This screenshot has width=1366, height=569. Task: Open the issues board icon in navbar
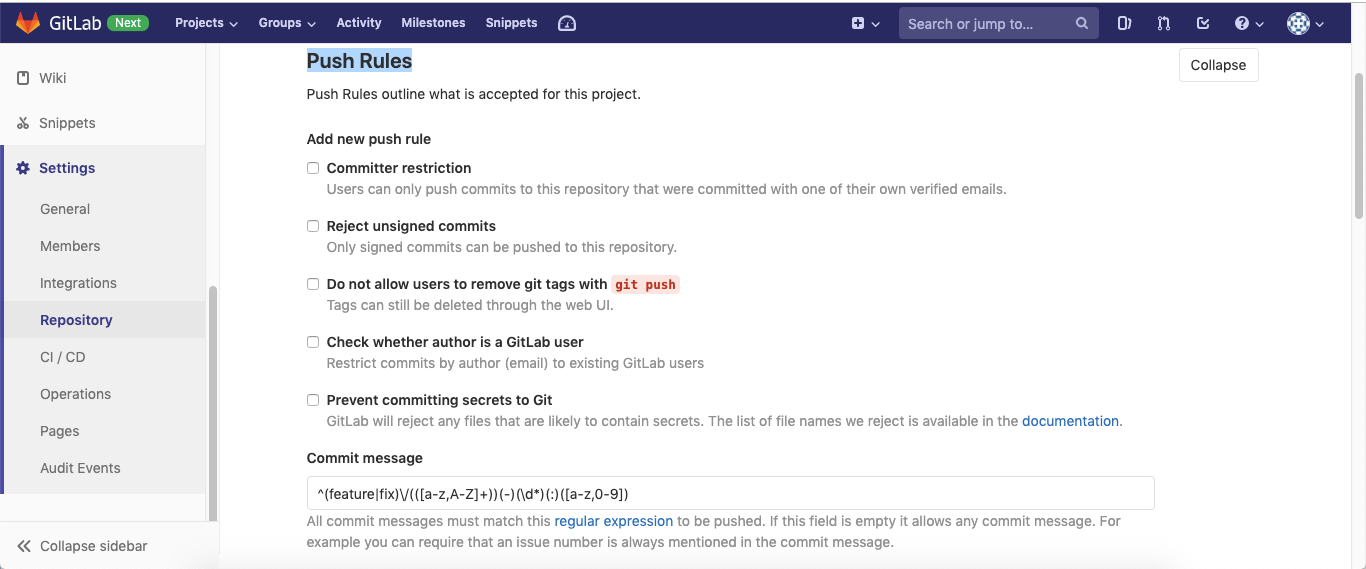1124,23
